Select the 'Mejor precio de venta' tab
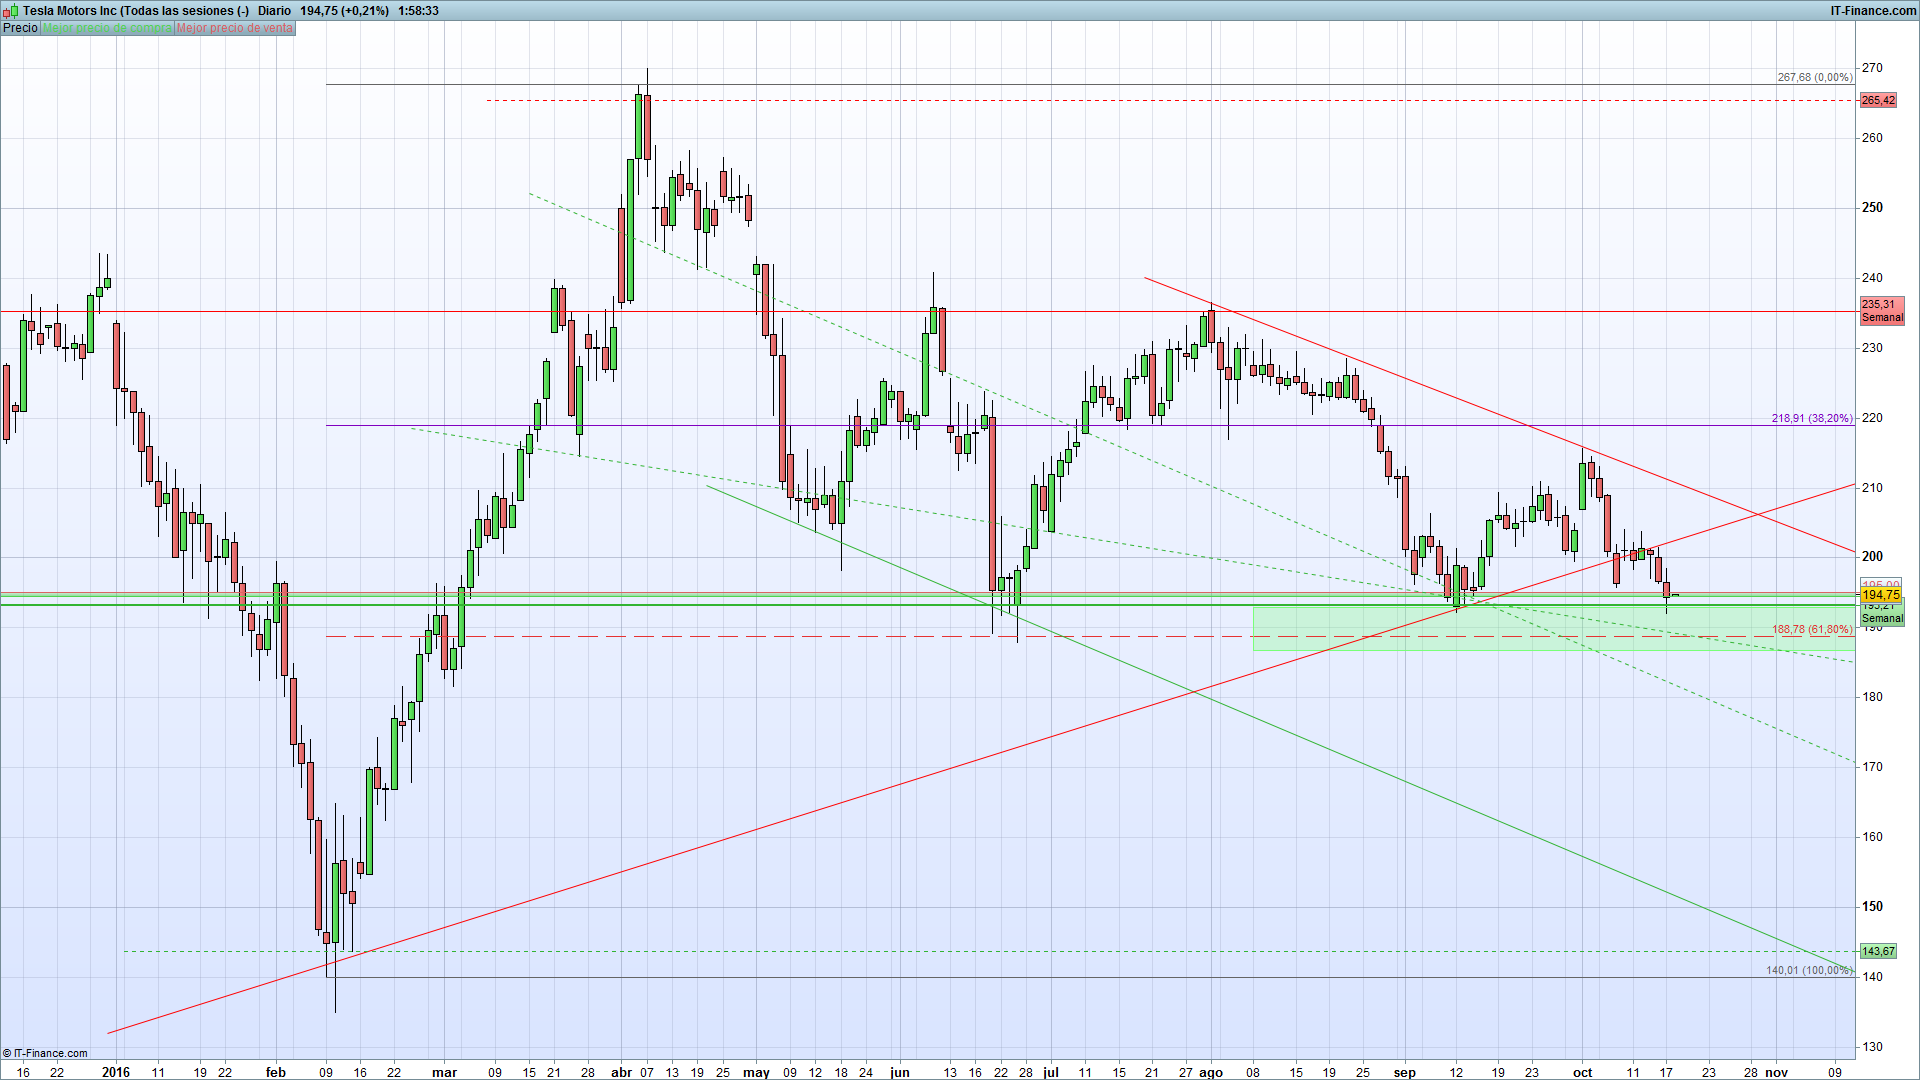This screenshot has height=1080, width=1920. point(235,28)
